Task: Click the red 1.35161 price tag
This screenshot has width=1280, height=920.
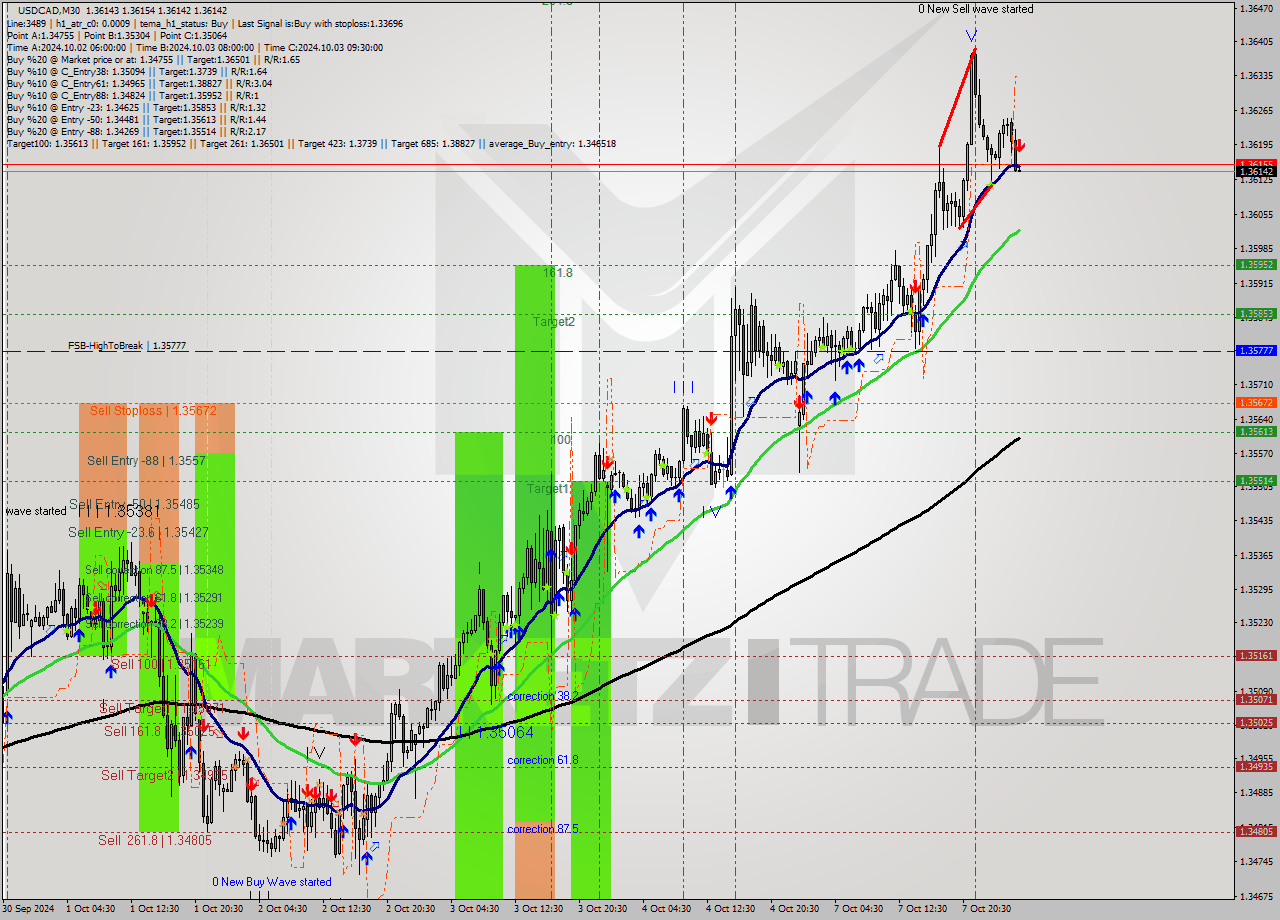Action: tap(1256, 656)
